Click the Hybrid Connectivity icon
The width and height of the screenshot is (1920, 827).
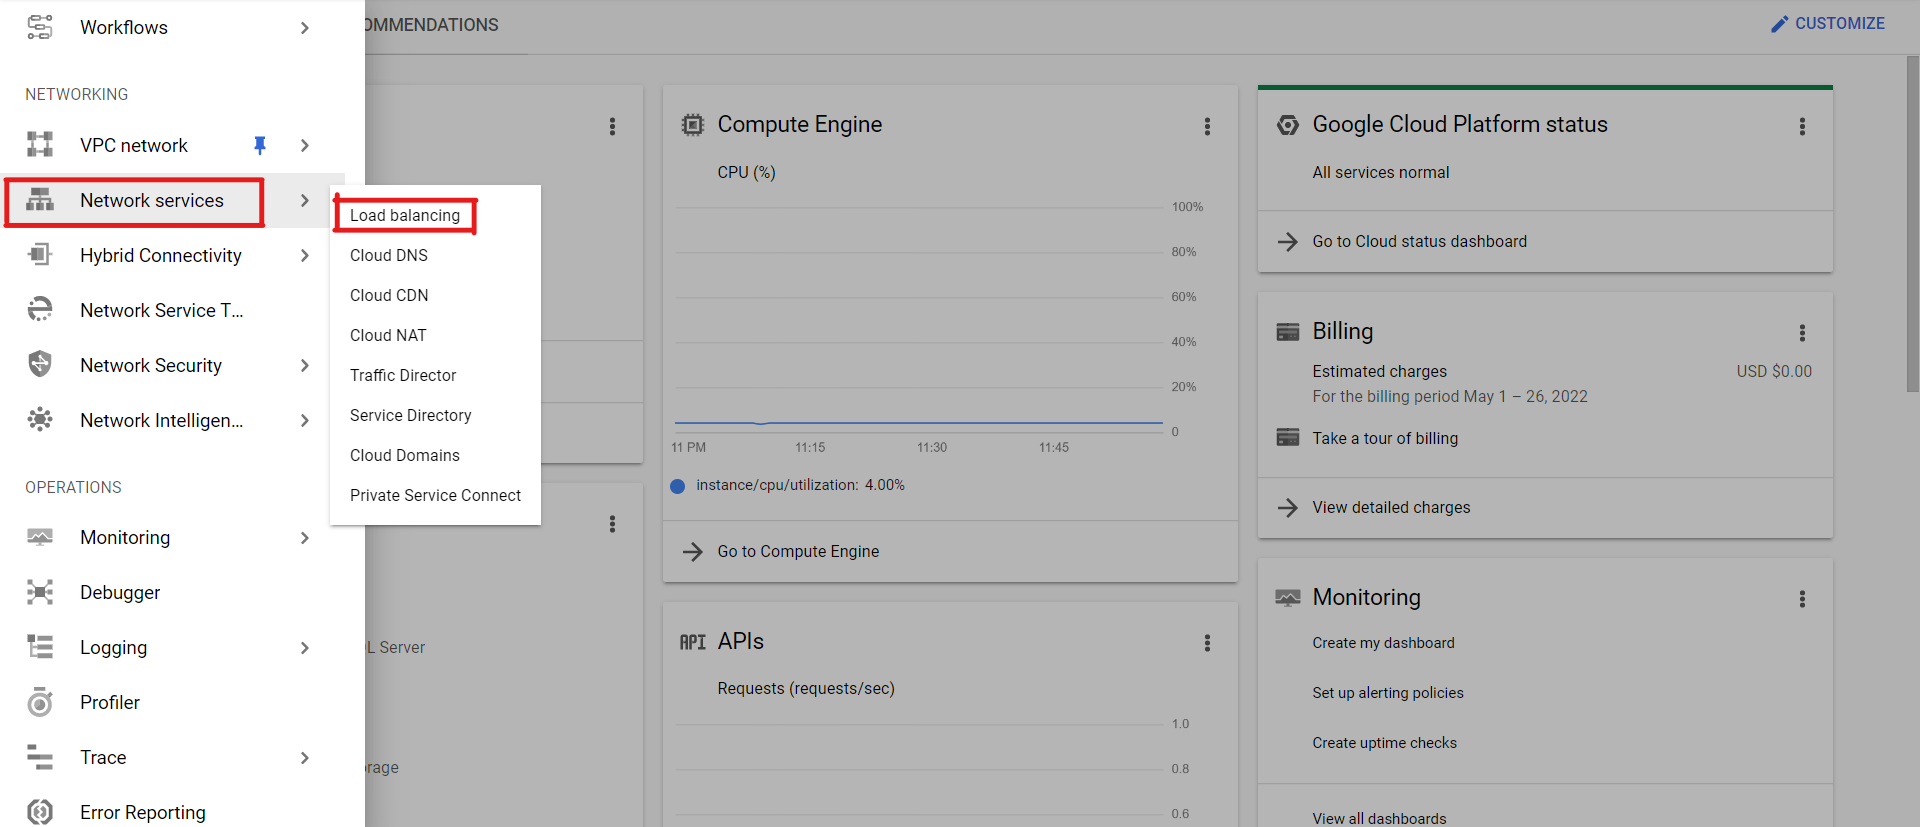pos(40,255)
